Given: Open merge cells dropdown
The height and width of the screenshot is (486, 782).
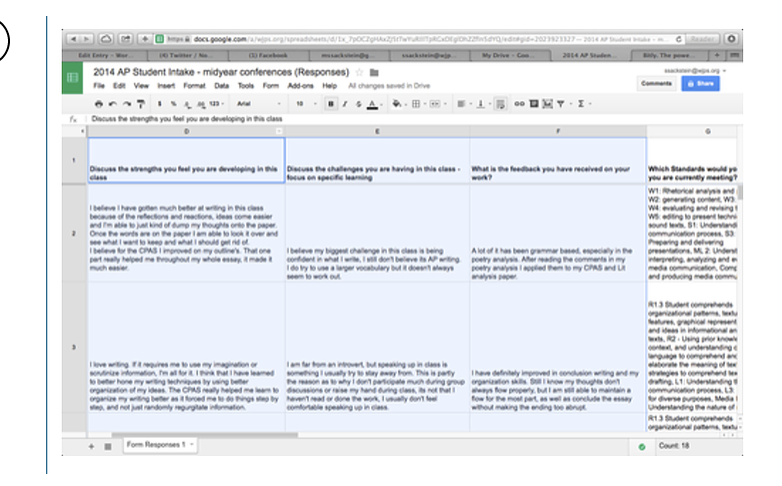Looking at the screenshot, I should 437,104.
